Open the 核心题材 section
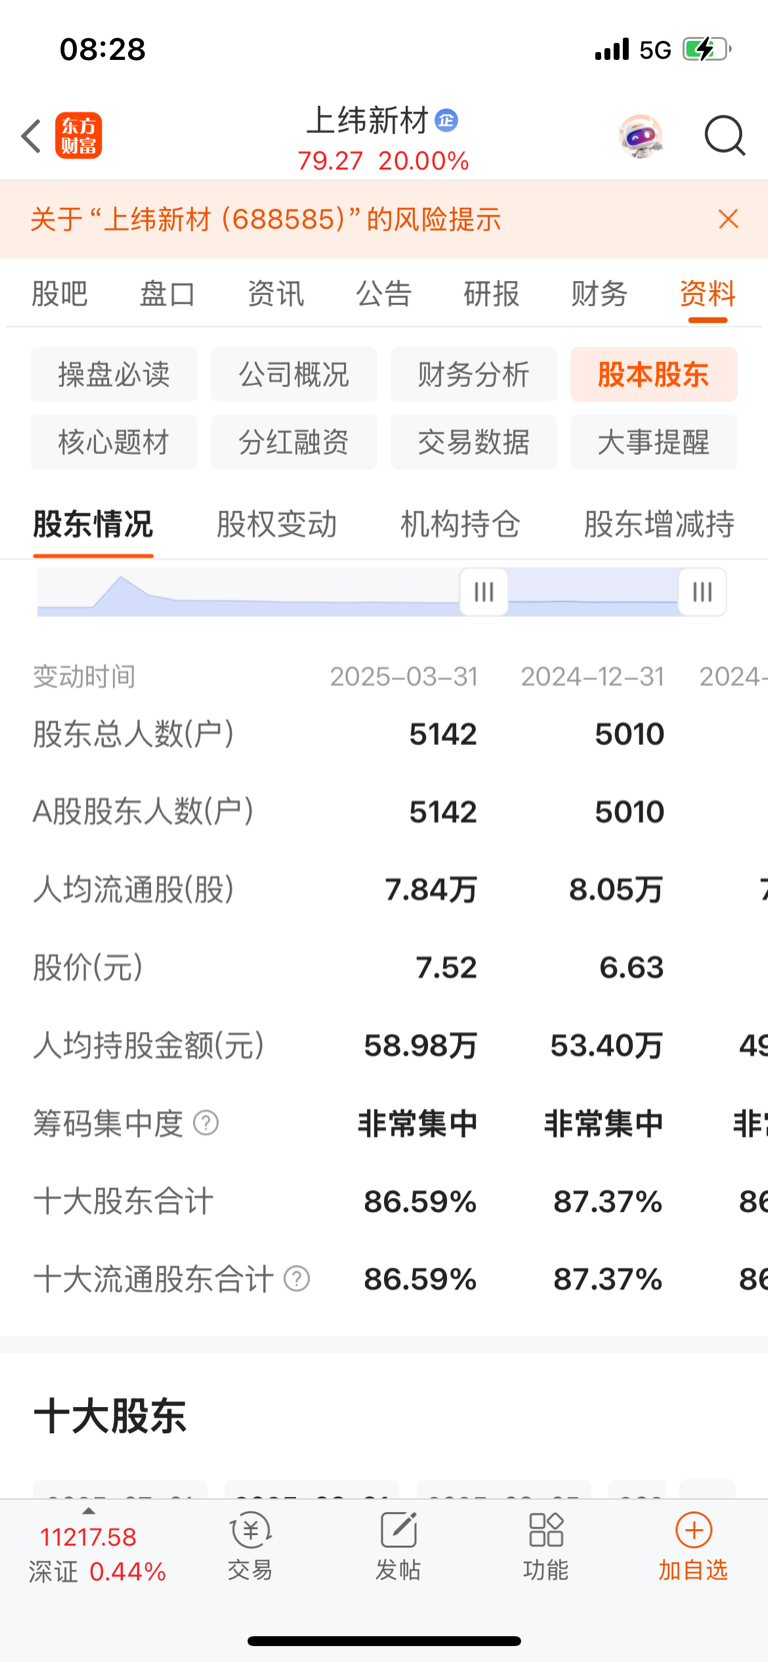The height and width of the screenshot is (1663, 768). 114,442
